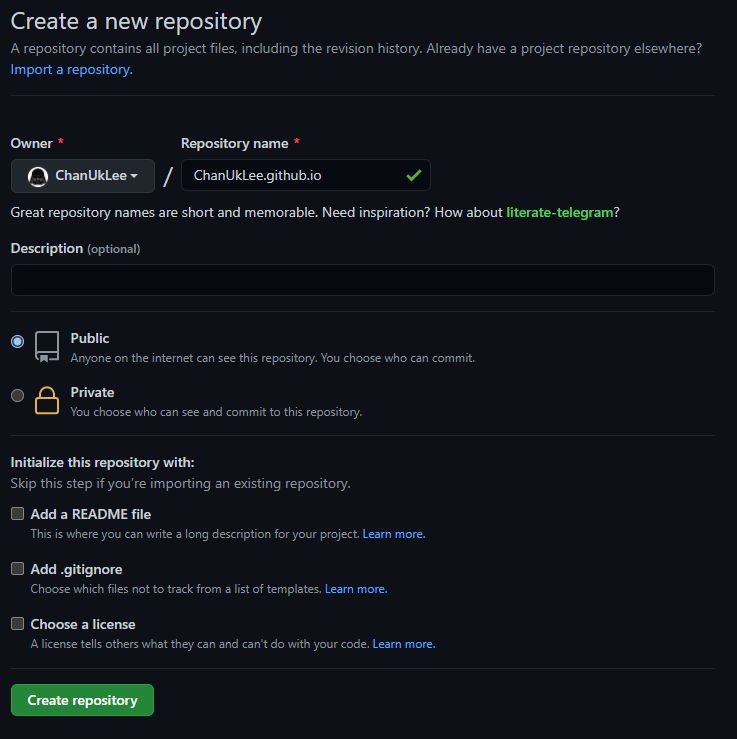Image resolution: width=737 pixels, height=739 pixels.
Task: Click the Choose a license label
Action: [x=83, y=624]
